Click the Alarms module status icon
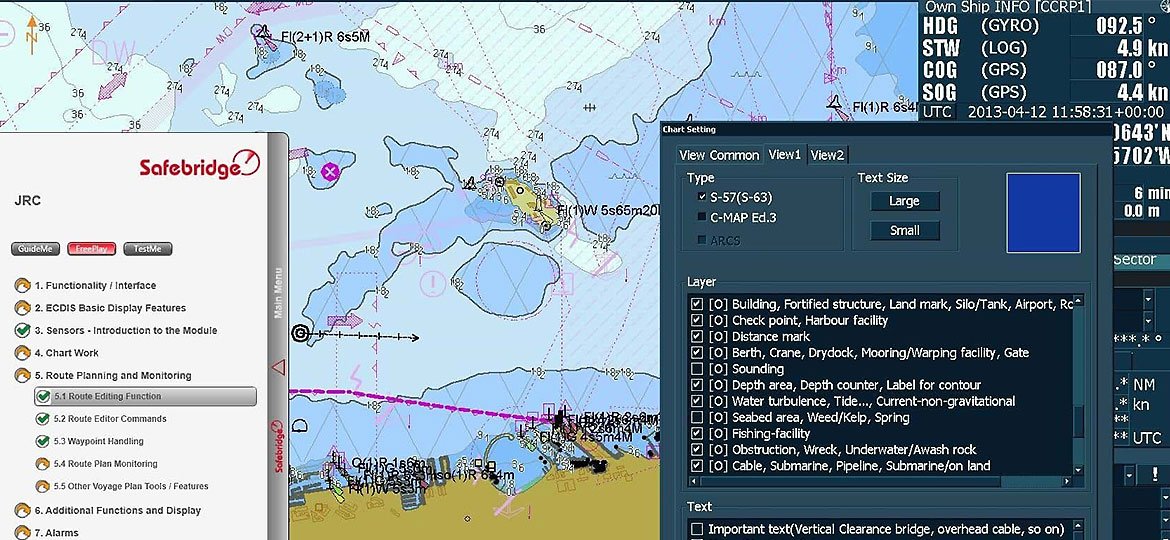Screen dimensions: 1170x540 pos(22,533)
